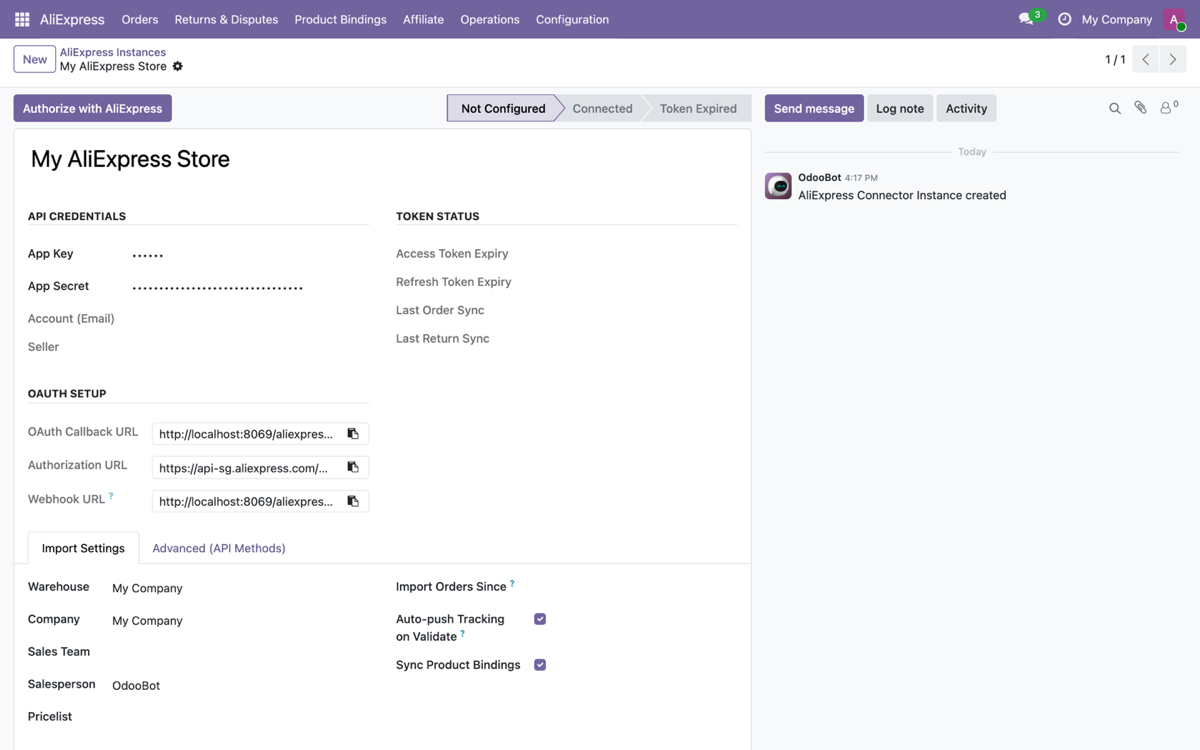Click the settings gear next to My AliExpress Store
This screenshot has height=750, width=1200.
coord(178,66)
